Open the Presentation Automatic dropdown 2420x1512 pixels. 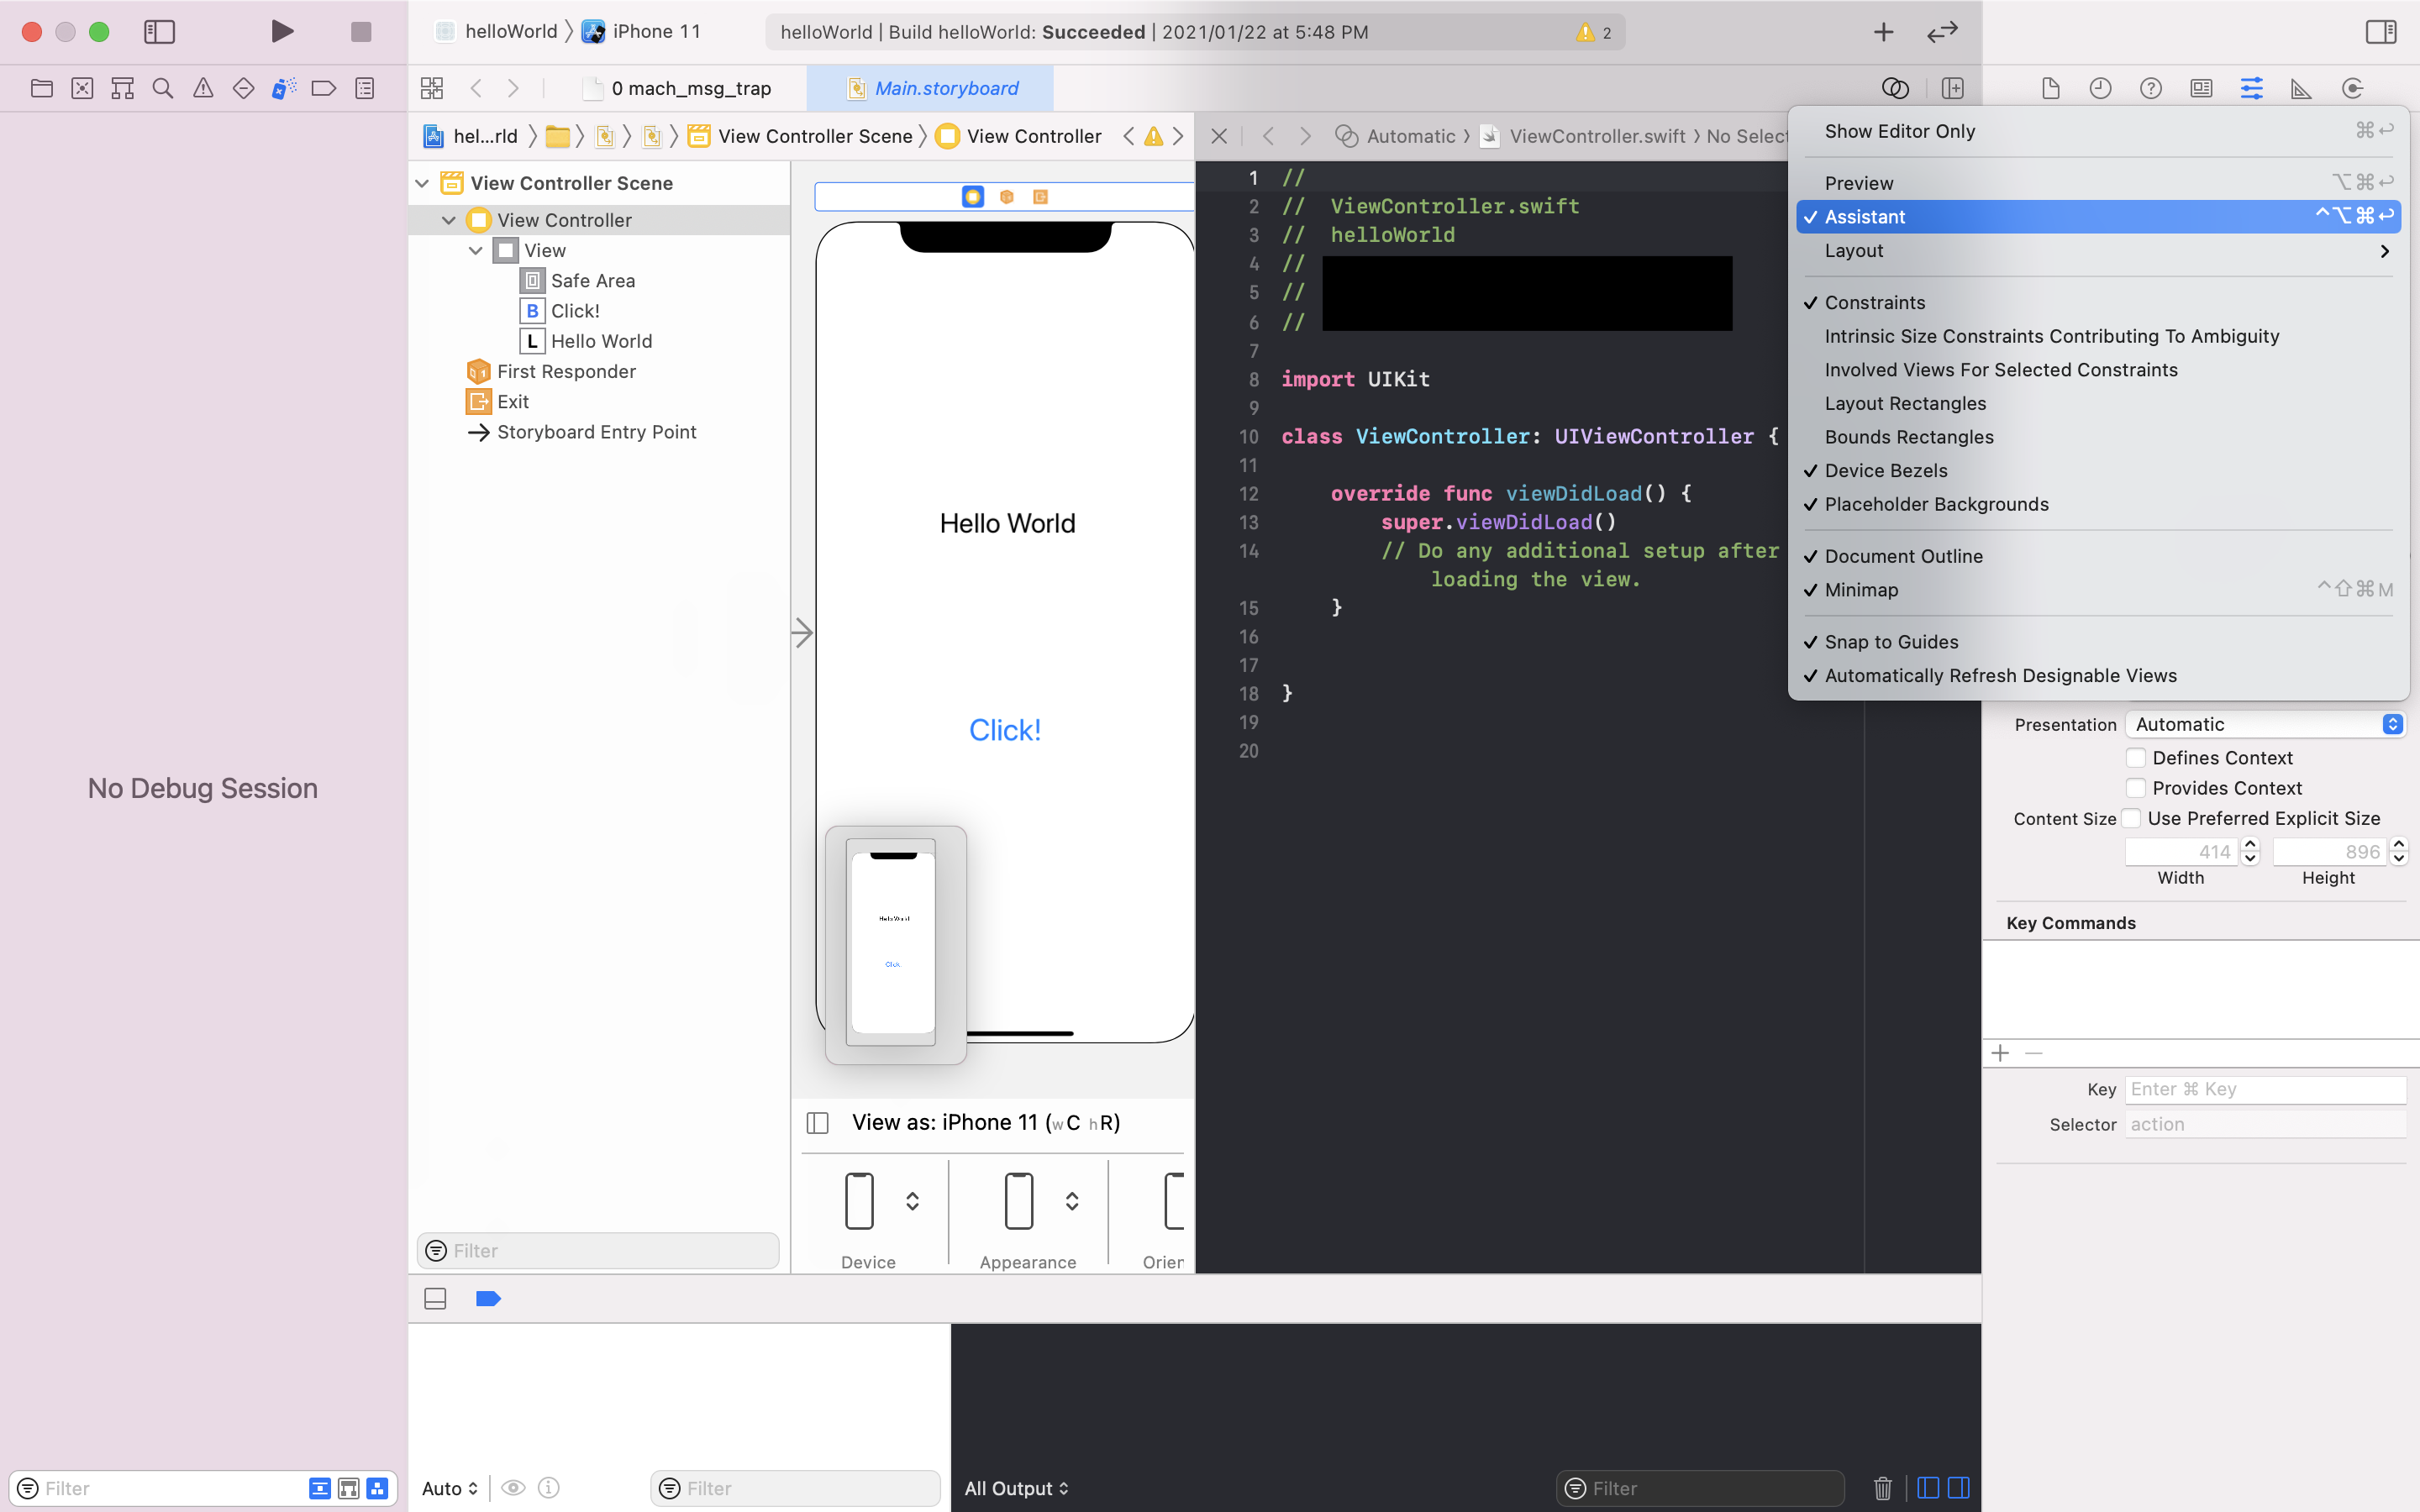[x=2264, y=724]
